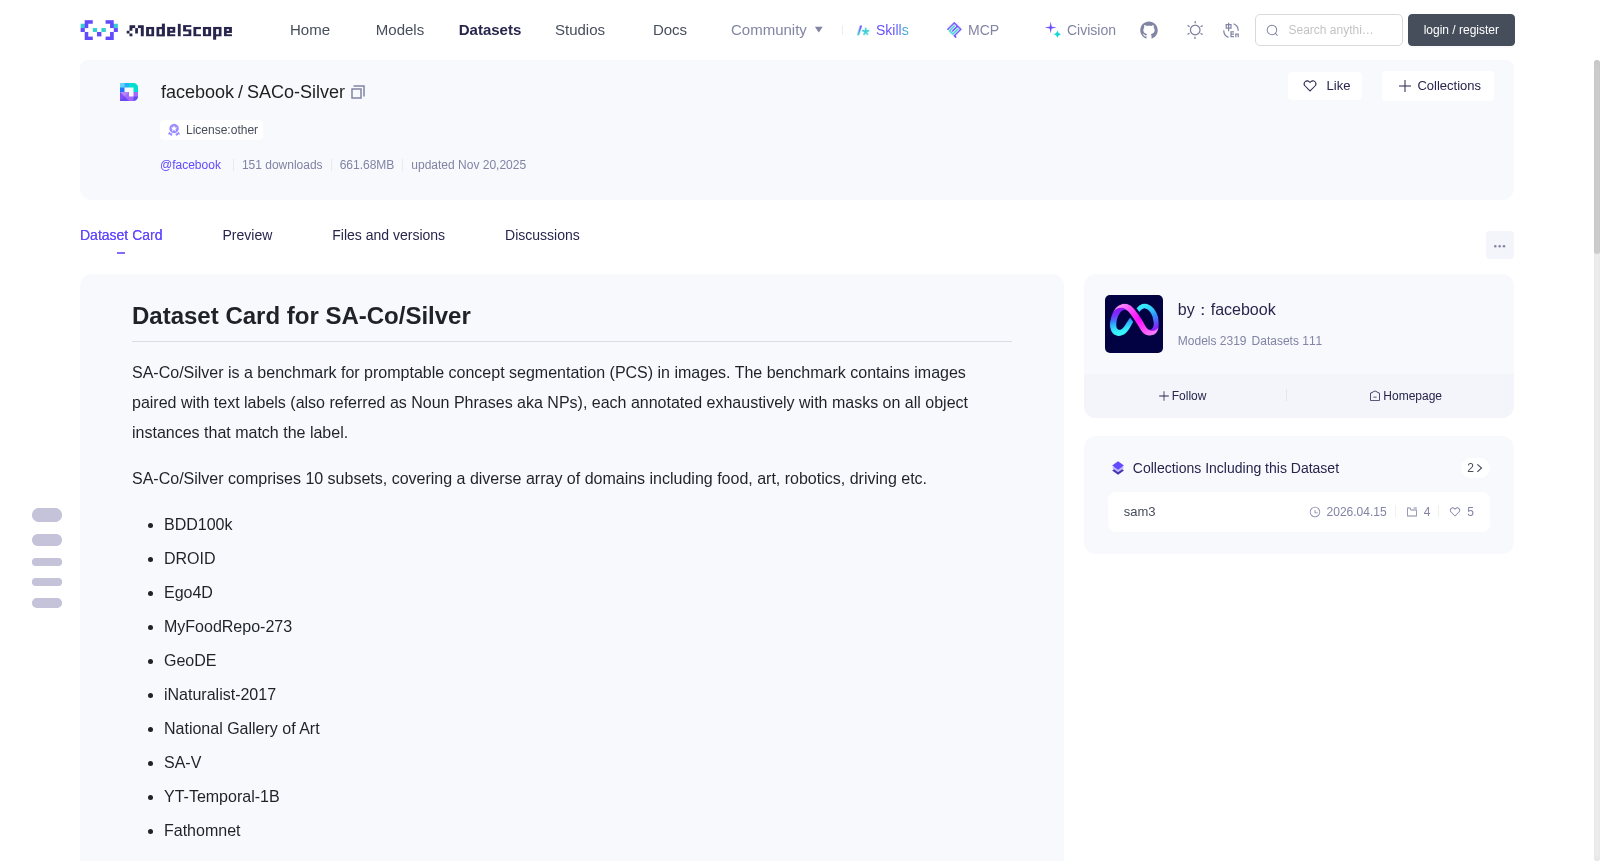Go to the MCP page
Viewport: 1600px width, 861px height.
[x=972, y=30]
